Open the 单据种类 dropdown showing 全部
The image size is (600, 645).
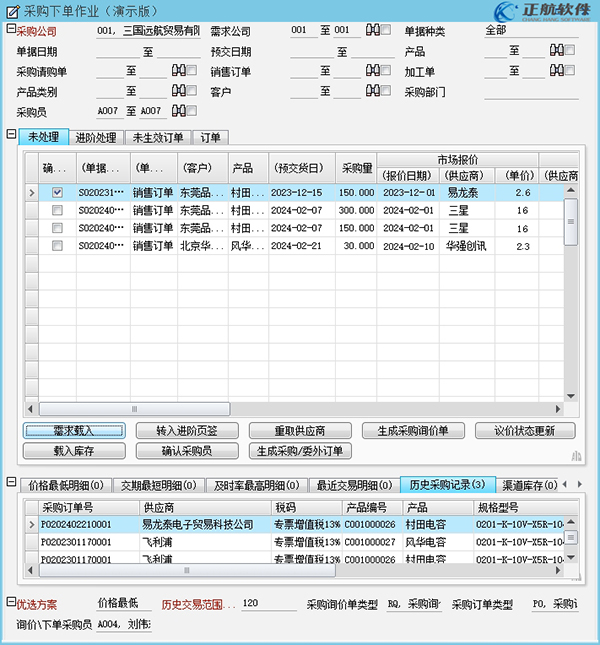pos(531,30)
